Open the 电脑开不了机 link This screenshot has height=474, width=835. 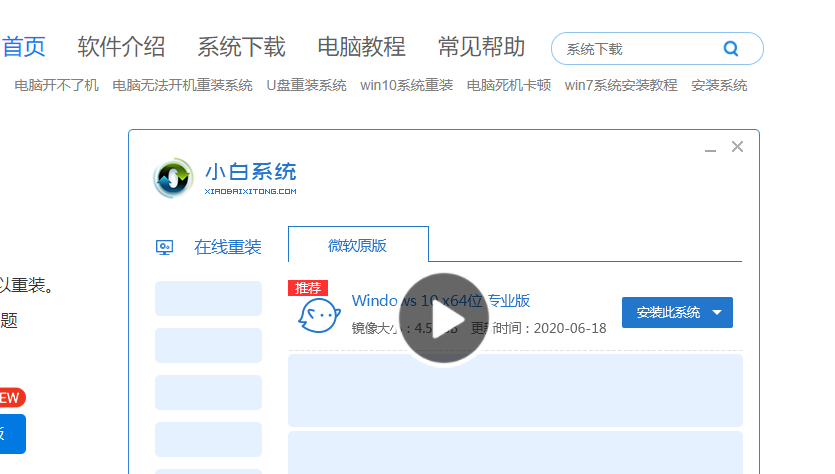coord(56,86)
